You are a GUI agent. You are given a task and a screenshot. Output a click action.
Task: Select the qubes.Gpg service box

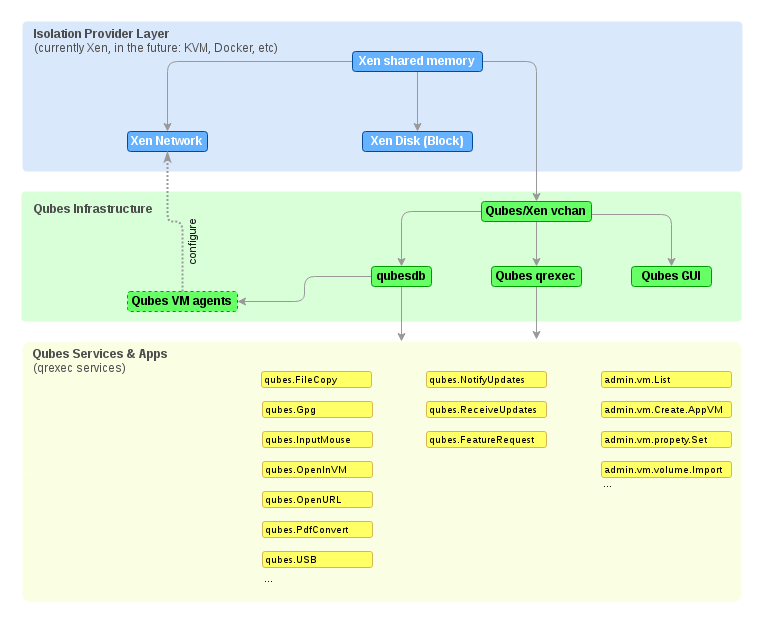[316, 410]
